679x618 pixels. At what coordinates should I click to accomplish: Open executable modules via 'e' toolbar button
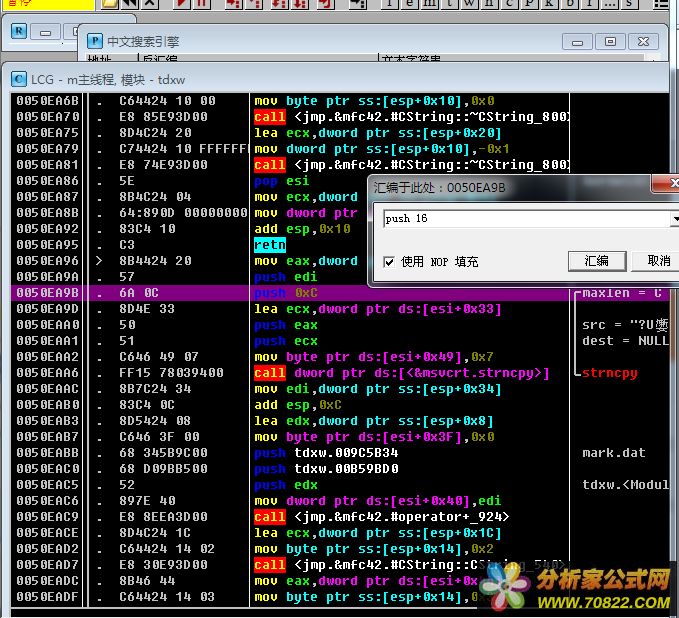409,3
